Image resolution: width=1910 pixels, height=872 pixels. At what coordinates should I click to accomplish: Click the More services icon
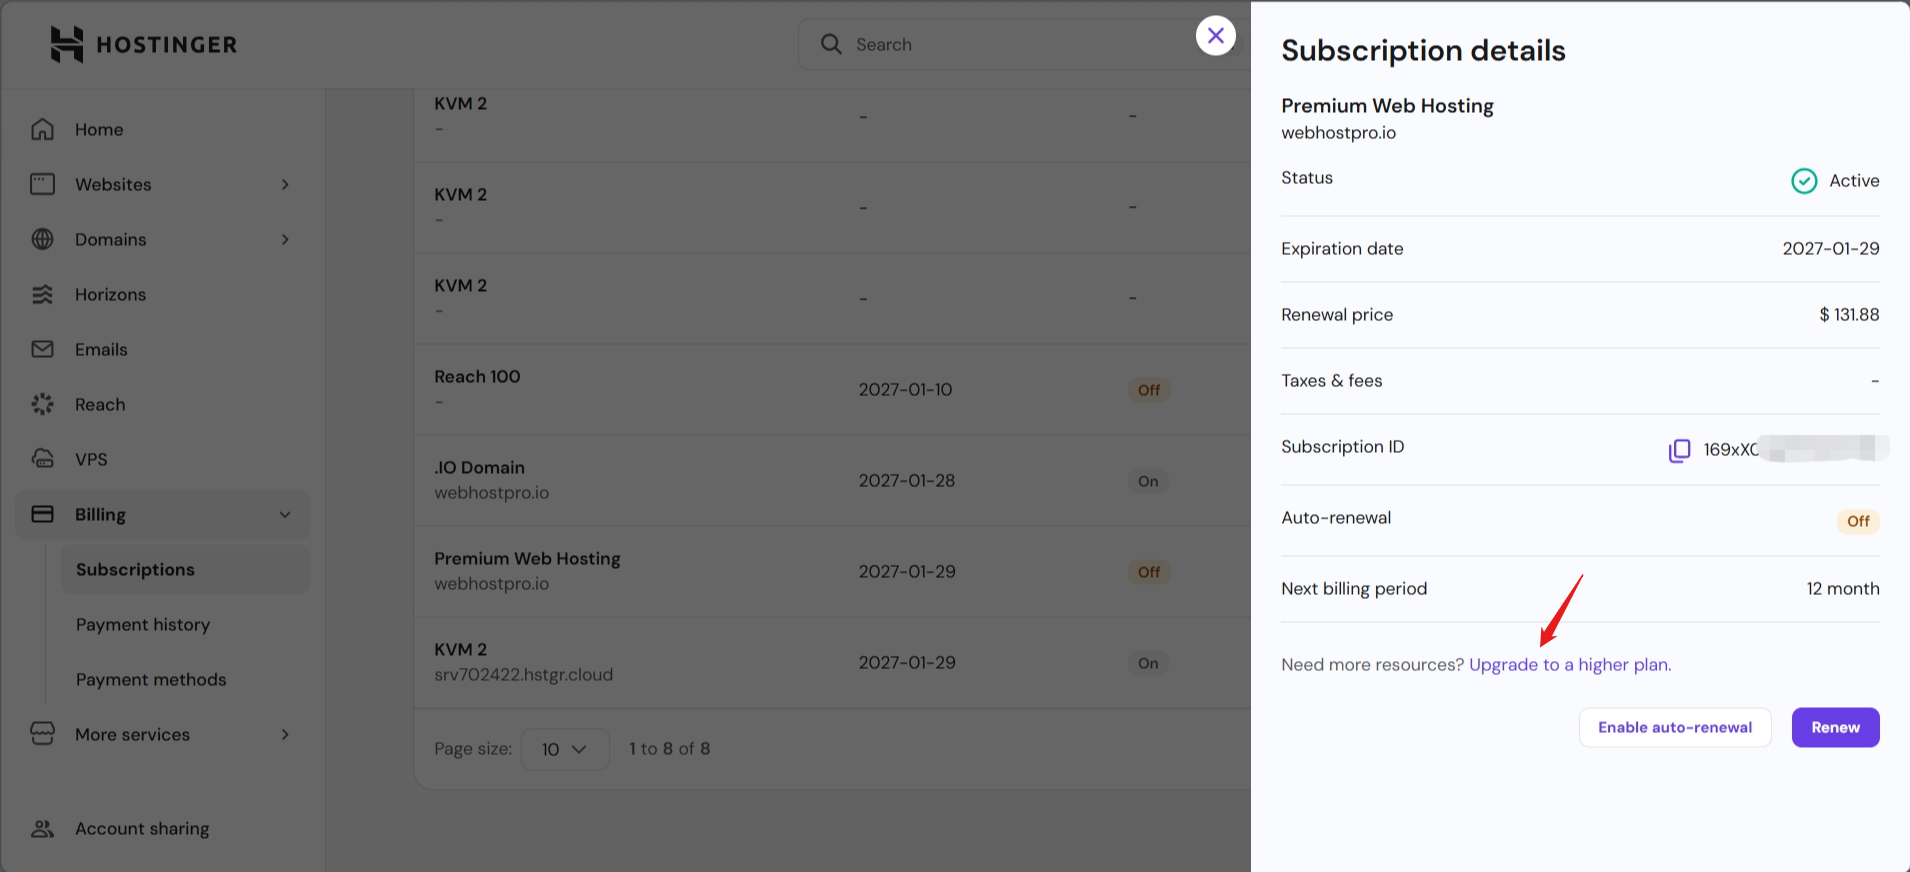(x=42, y=734)
